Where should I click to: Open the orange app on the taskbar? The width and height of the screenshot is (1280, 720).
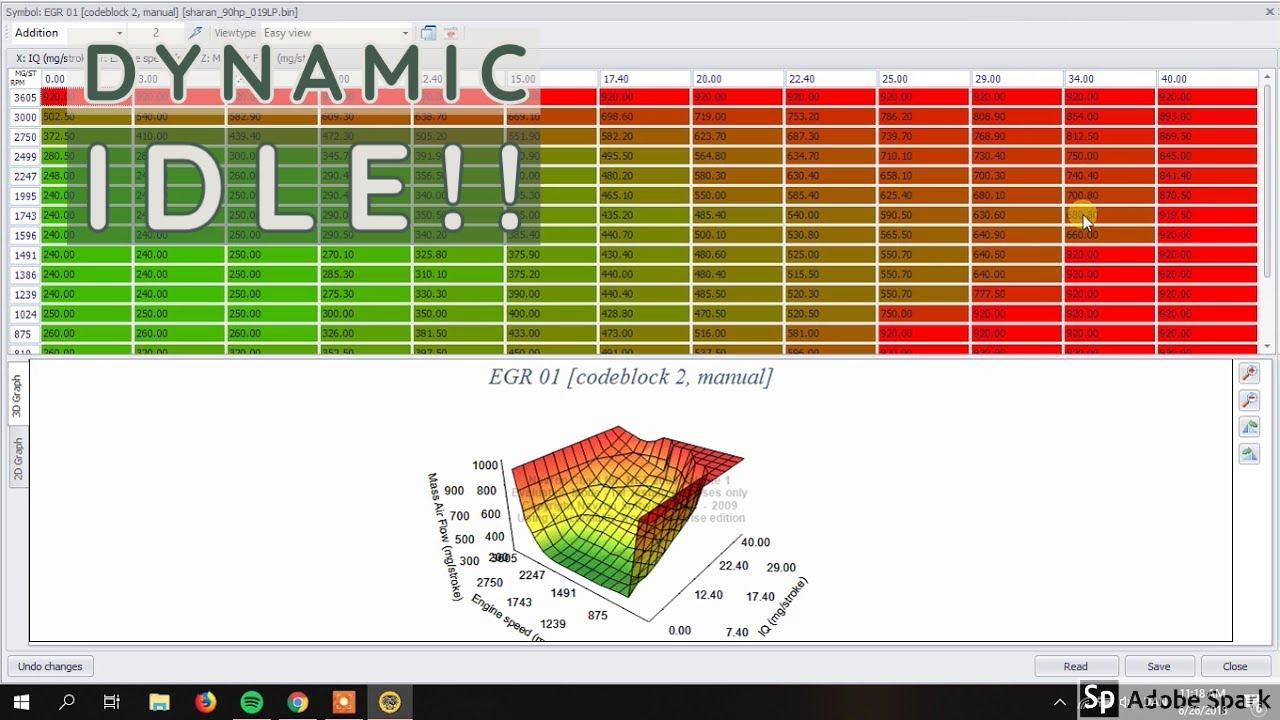[344, 702]
